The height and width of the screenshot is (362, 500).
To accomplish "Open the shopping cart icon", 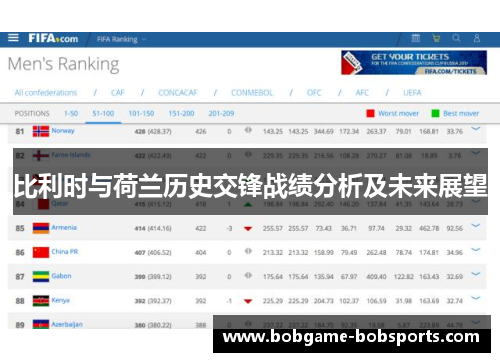I will pos(436,38).
